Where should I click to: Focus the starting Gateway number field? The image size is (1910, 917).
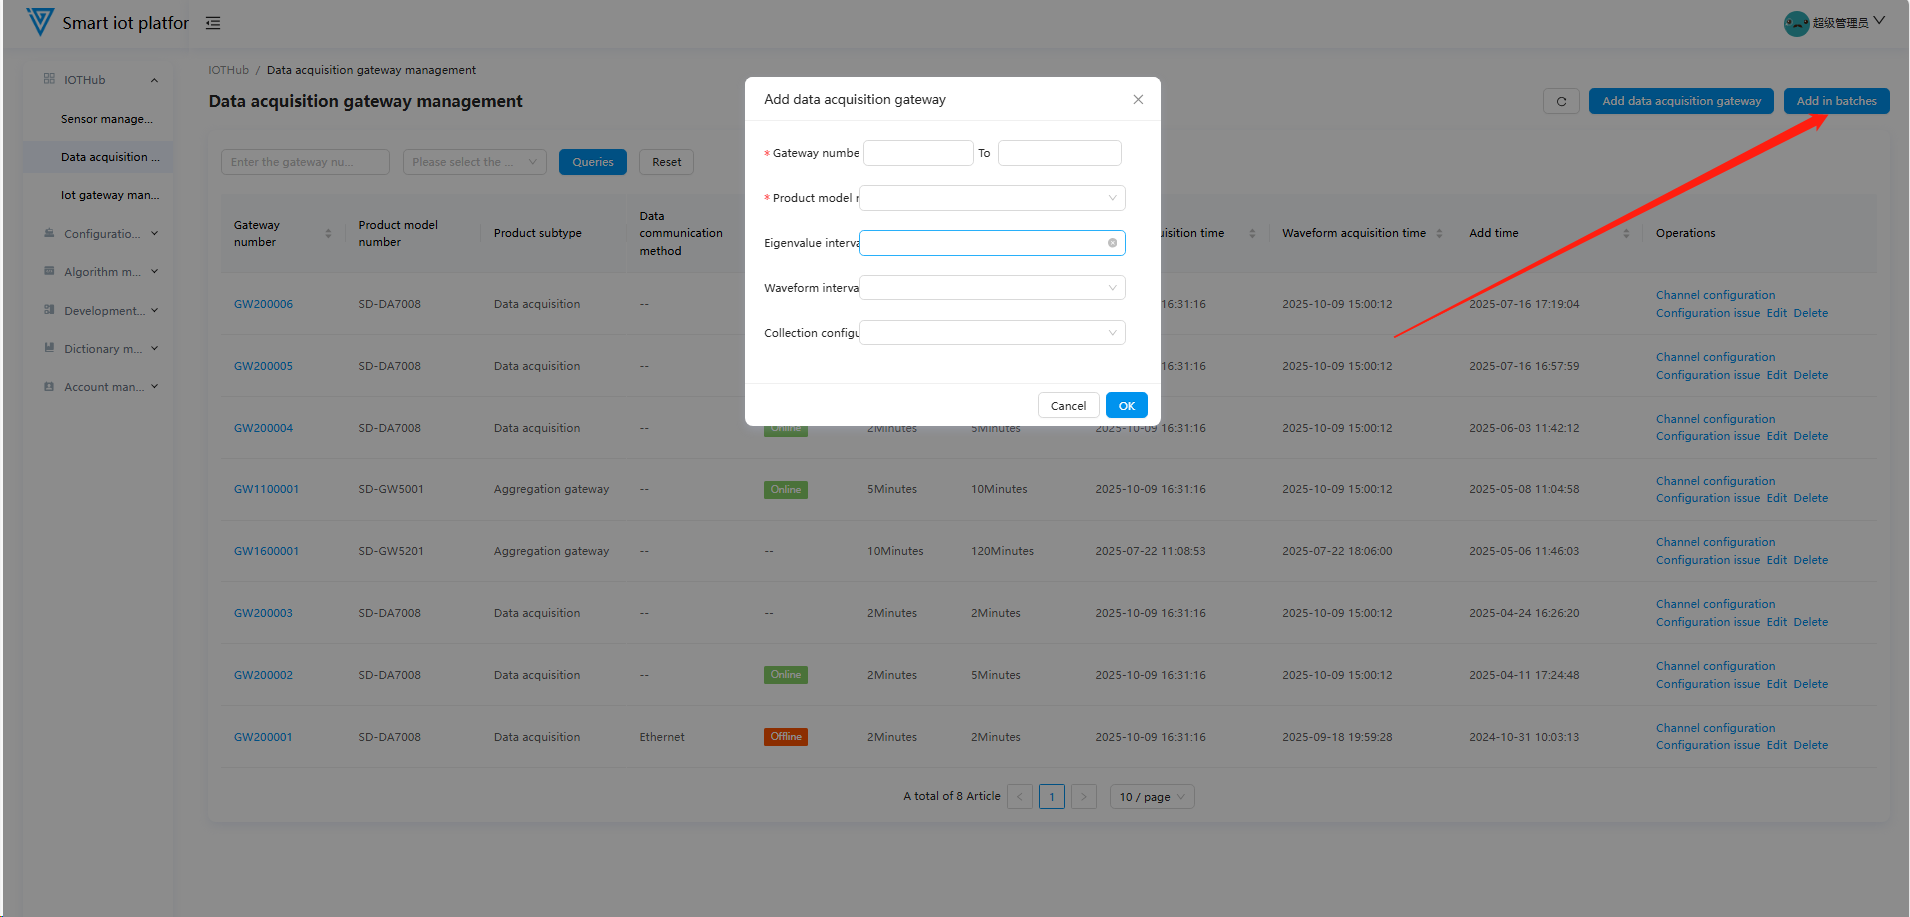pyautogui.click(x=918, y=153)
